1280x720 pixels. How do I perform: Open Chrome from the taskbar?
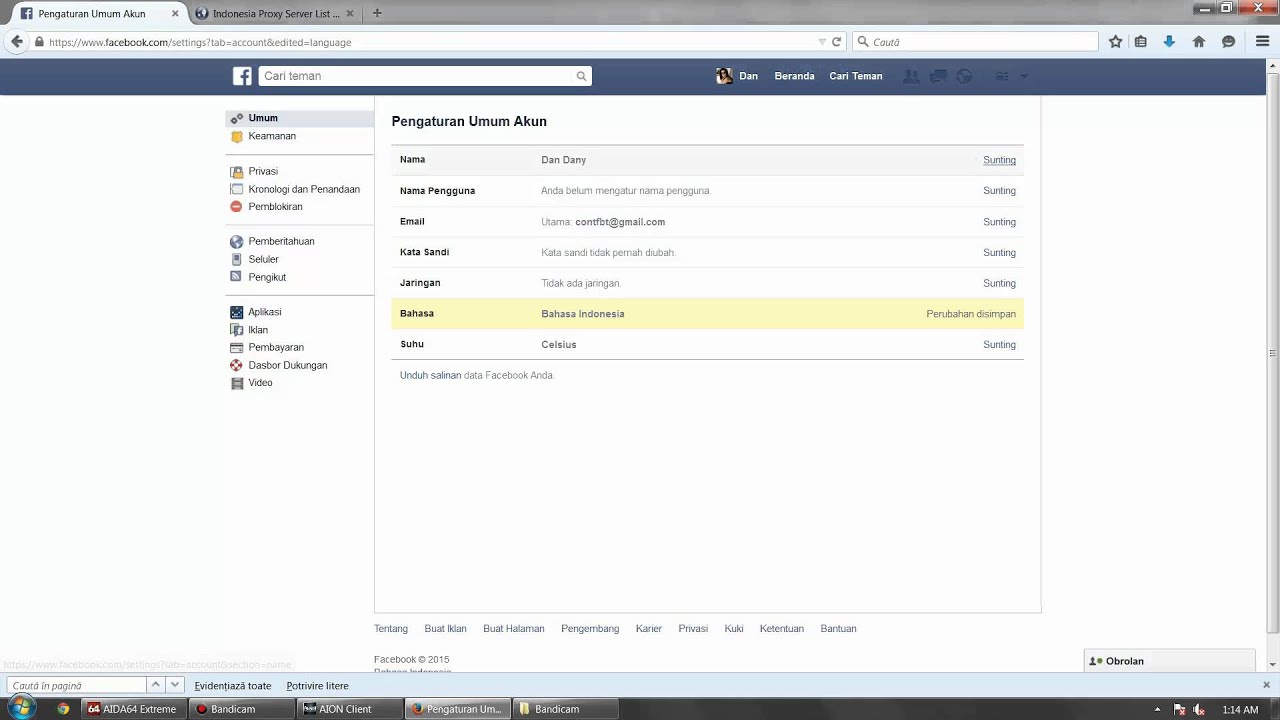click(63, 709)
